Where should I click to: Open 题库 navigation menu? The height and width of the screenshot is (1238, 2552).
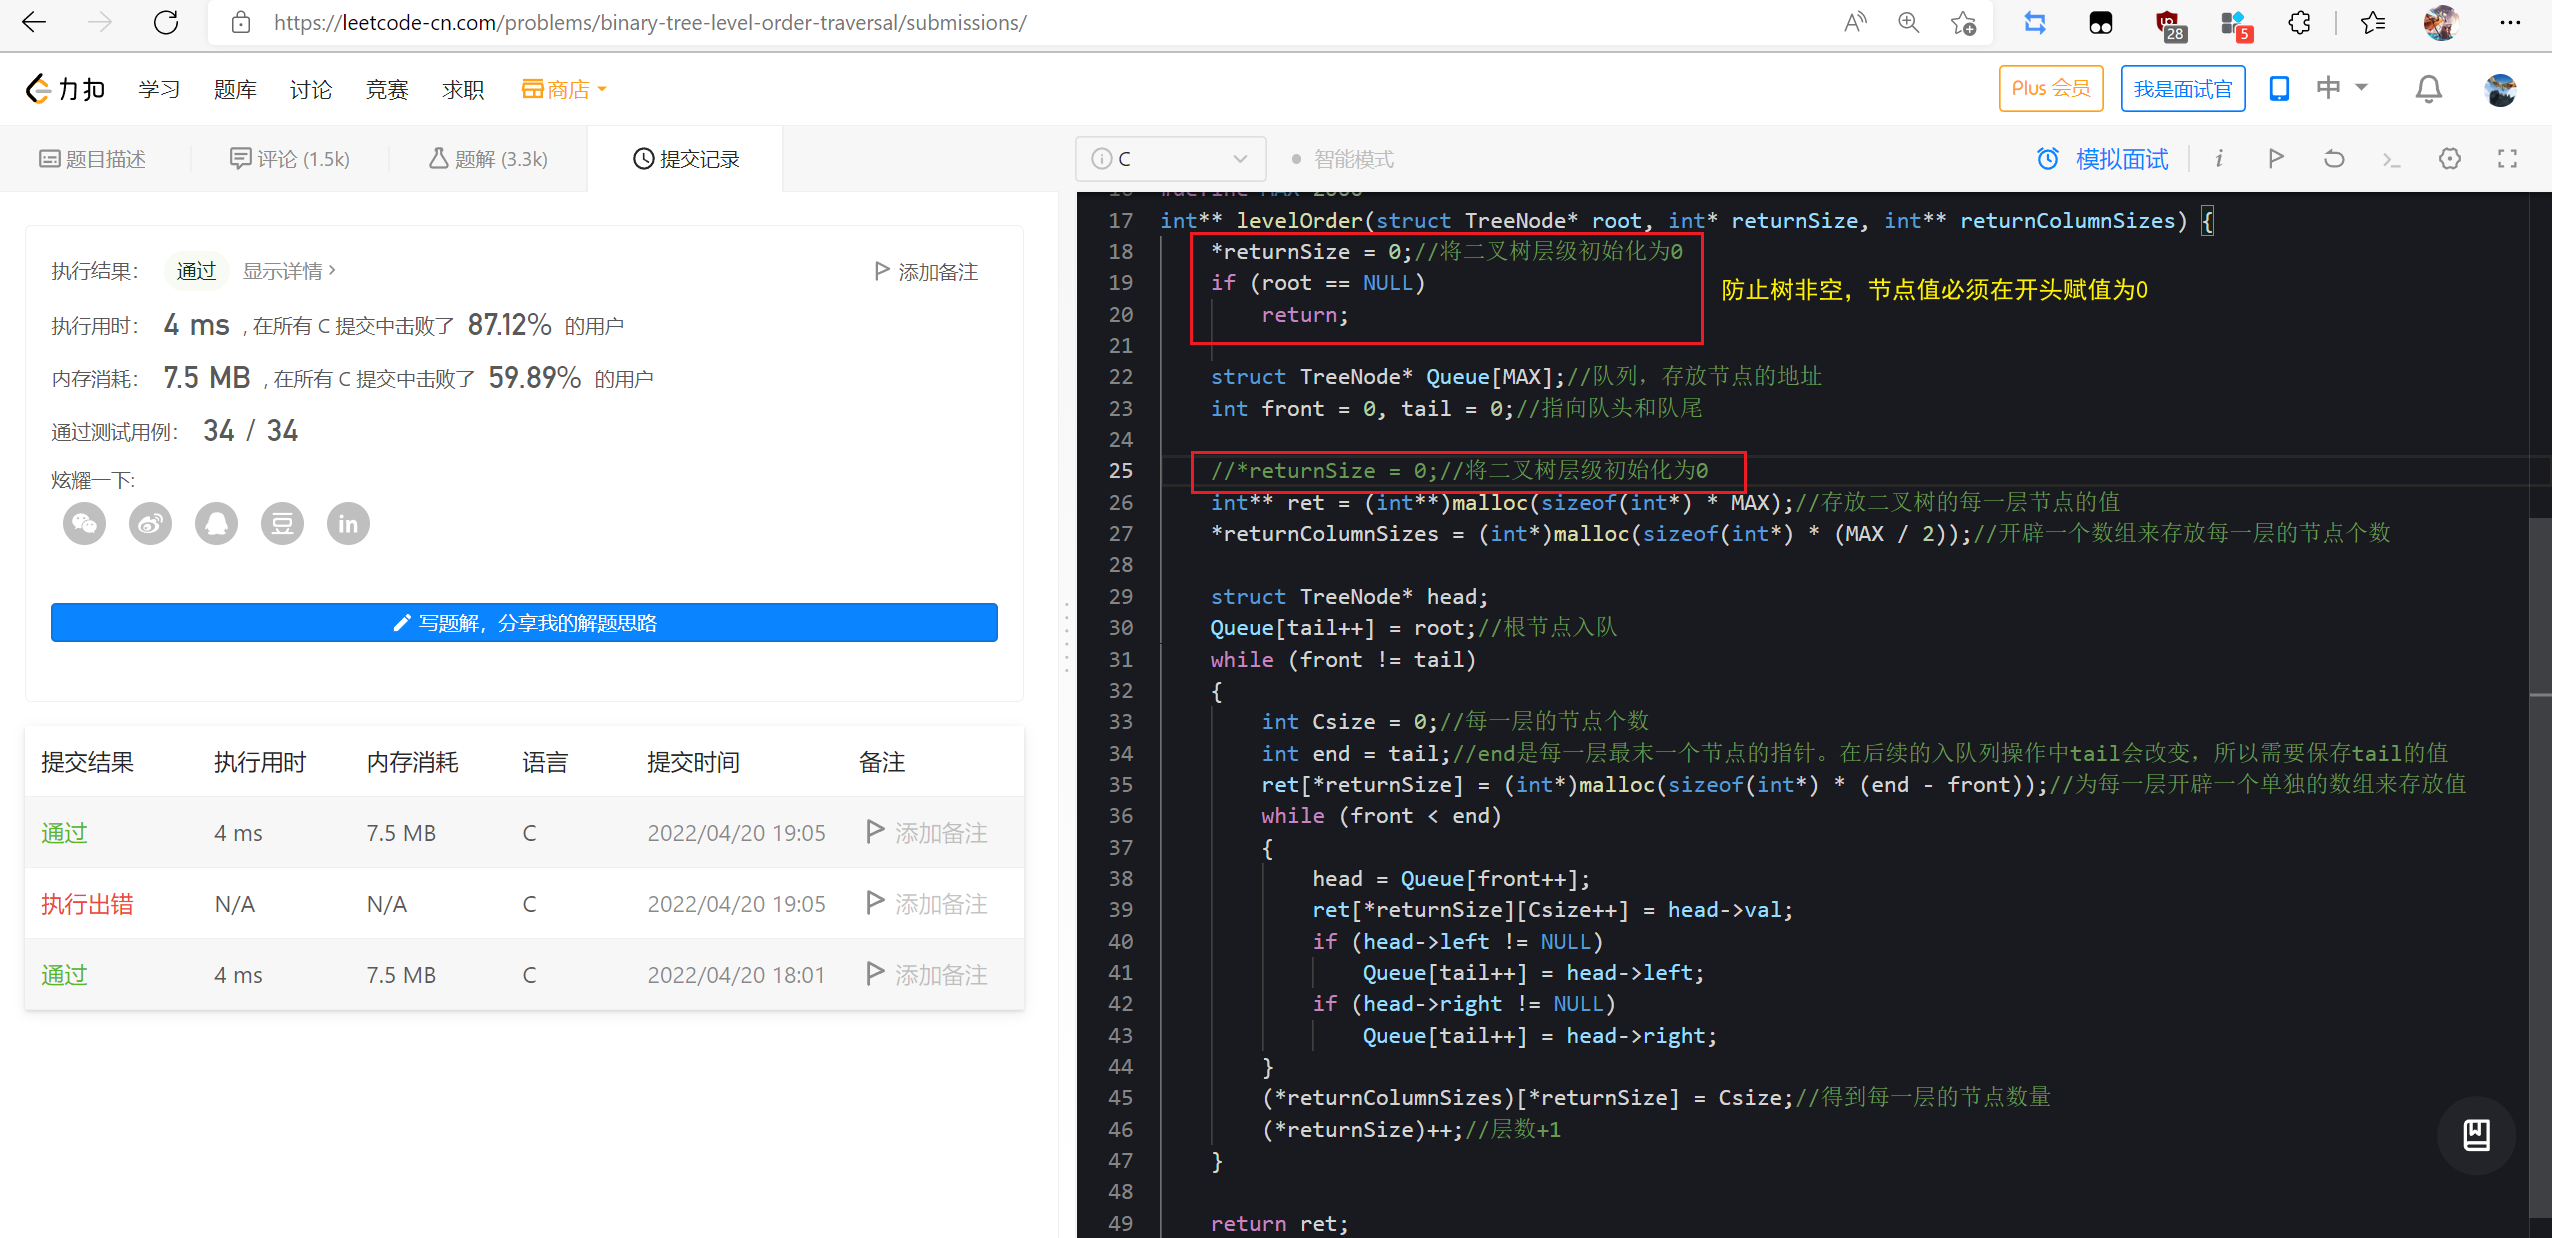point(235,89)
